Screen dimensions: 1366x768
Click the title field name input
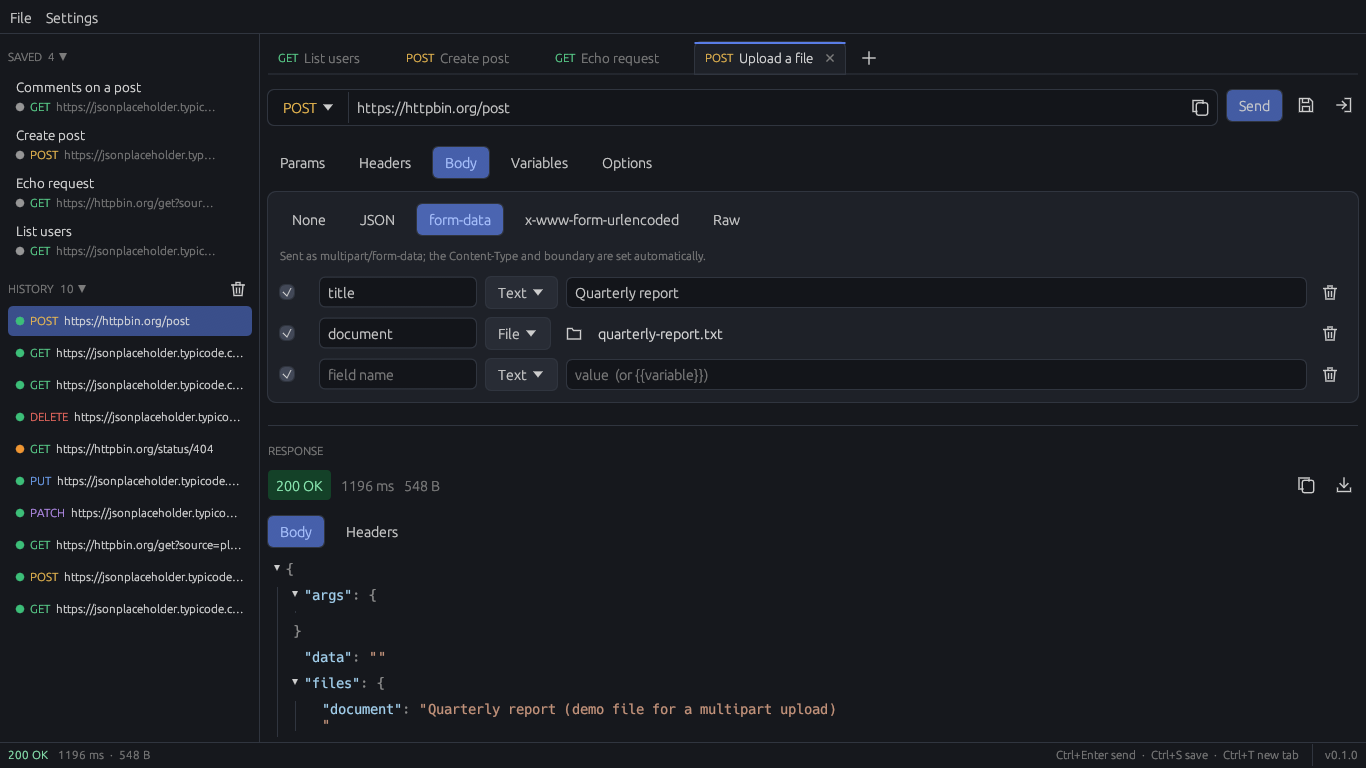[398, 293]
